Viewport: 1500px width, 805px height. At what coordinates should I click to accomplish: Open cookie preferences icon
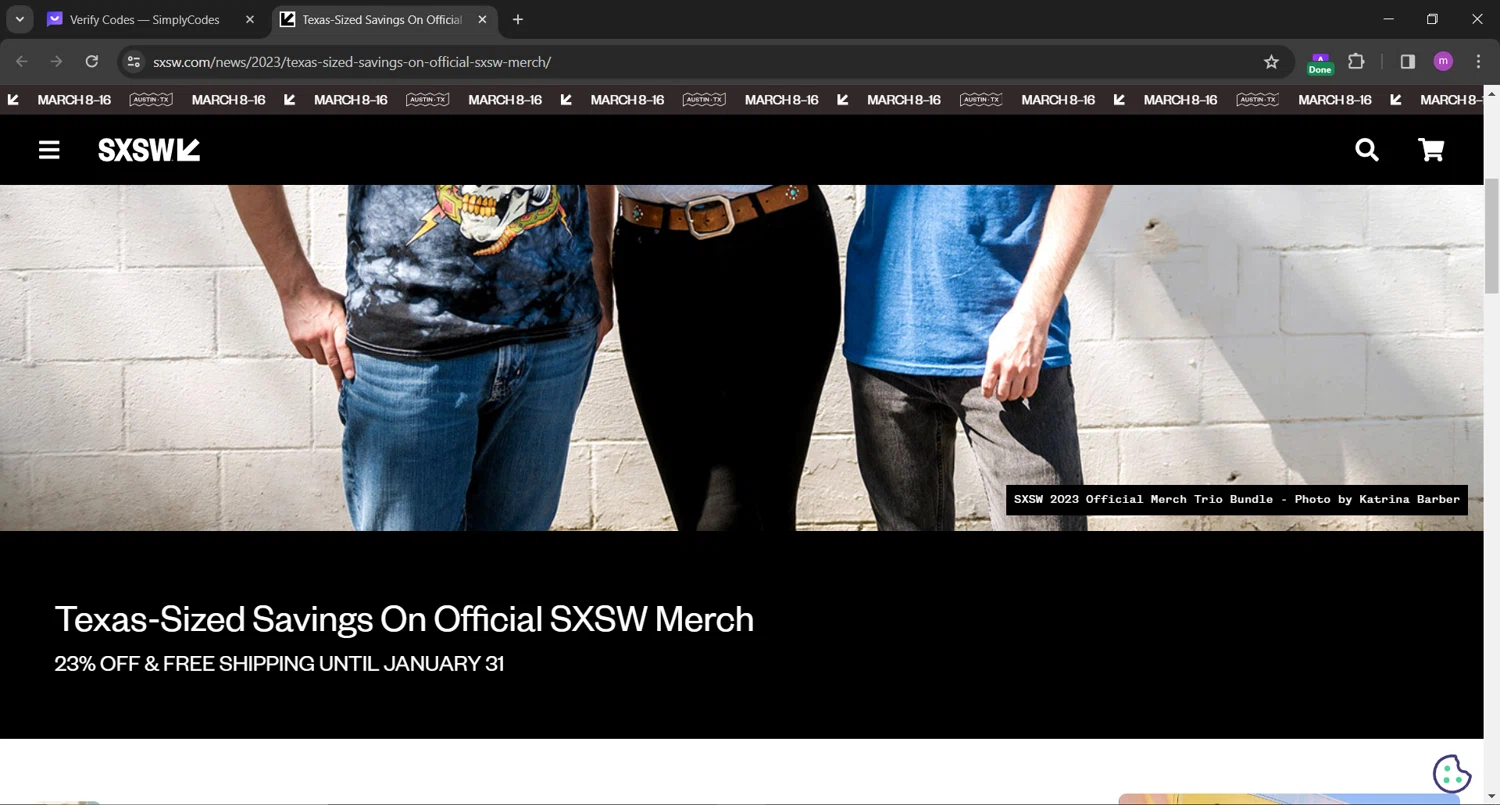(x=1452, y=773)
